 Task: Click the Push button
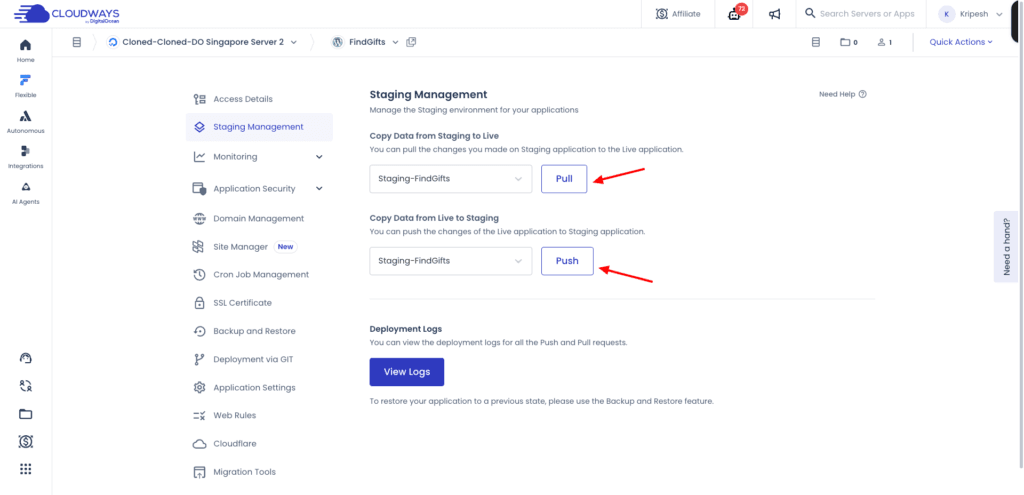(x=568, y=261)
